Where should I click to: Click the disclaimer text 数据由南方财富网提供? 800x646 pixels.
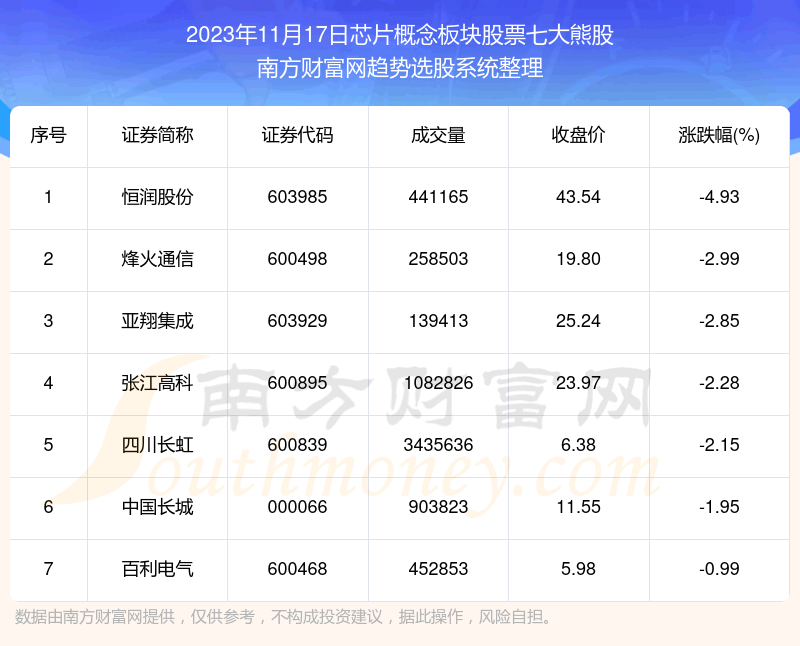(95, 617)
